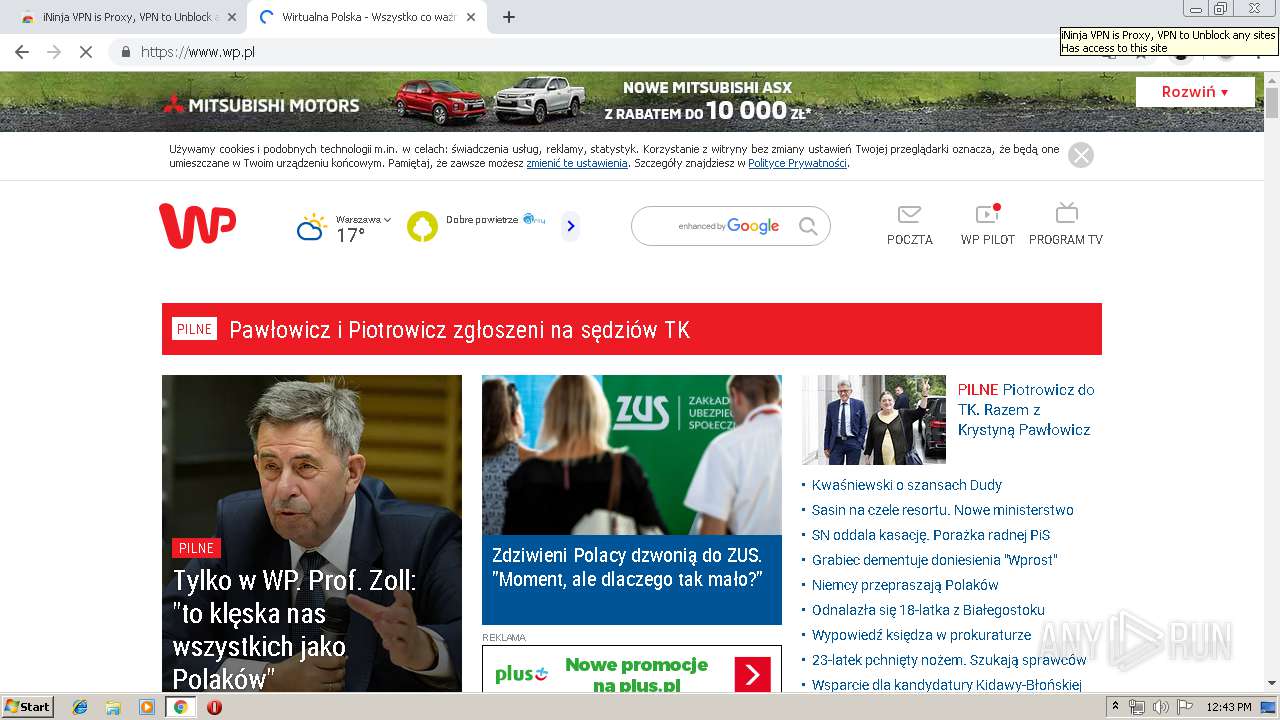This screenshot has width=1280, height=720.
Task: Click the search magnifier icon
Action: (x=808, y=227)
